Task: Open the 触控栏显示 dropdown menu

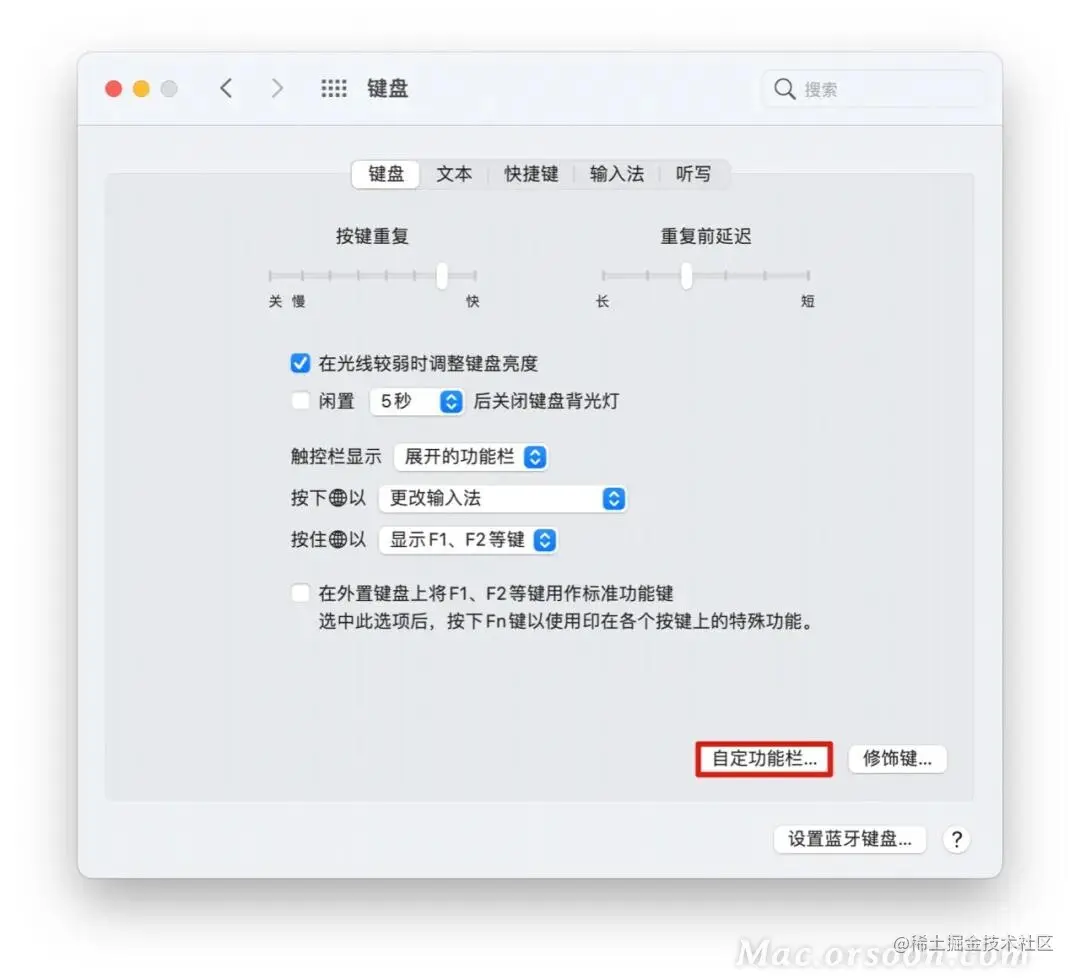Action: point(471,457)
